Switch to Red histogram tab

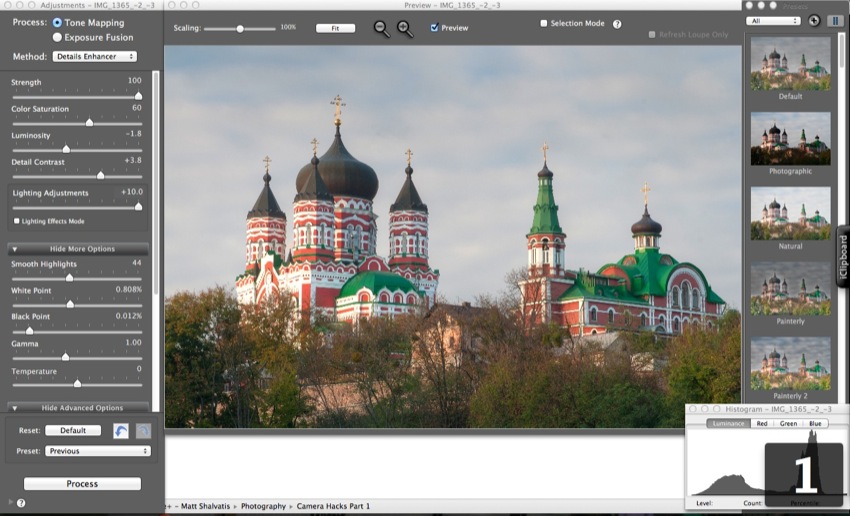point(762,423)
